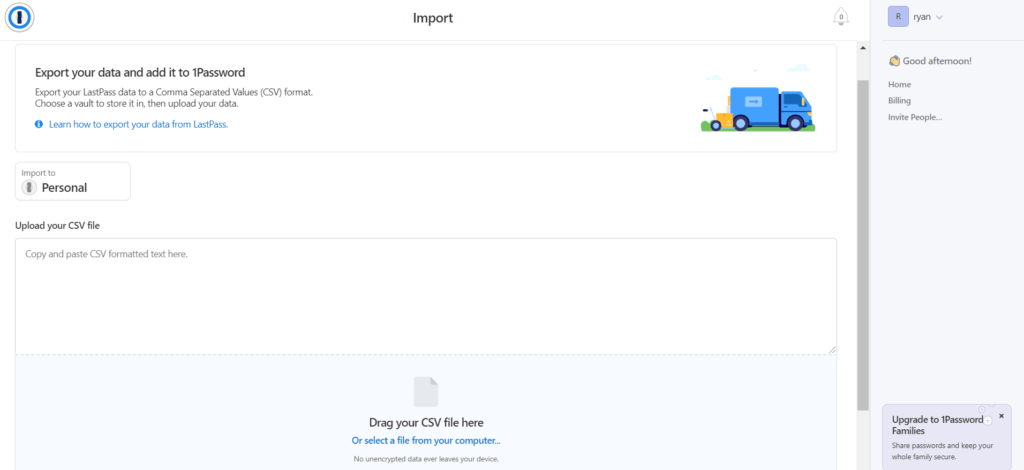Open Learn how to export from LastPass link
1024x470 pixels.
(x=138, y=124)
